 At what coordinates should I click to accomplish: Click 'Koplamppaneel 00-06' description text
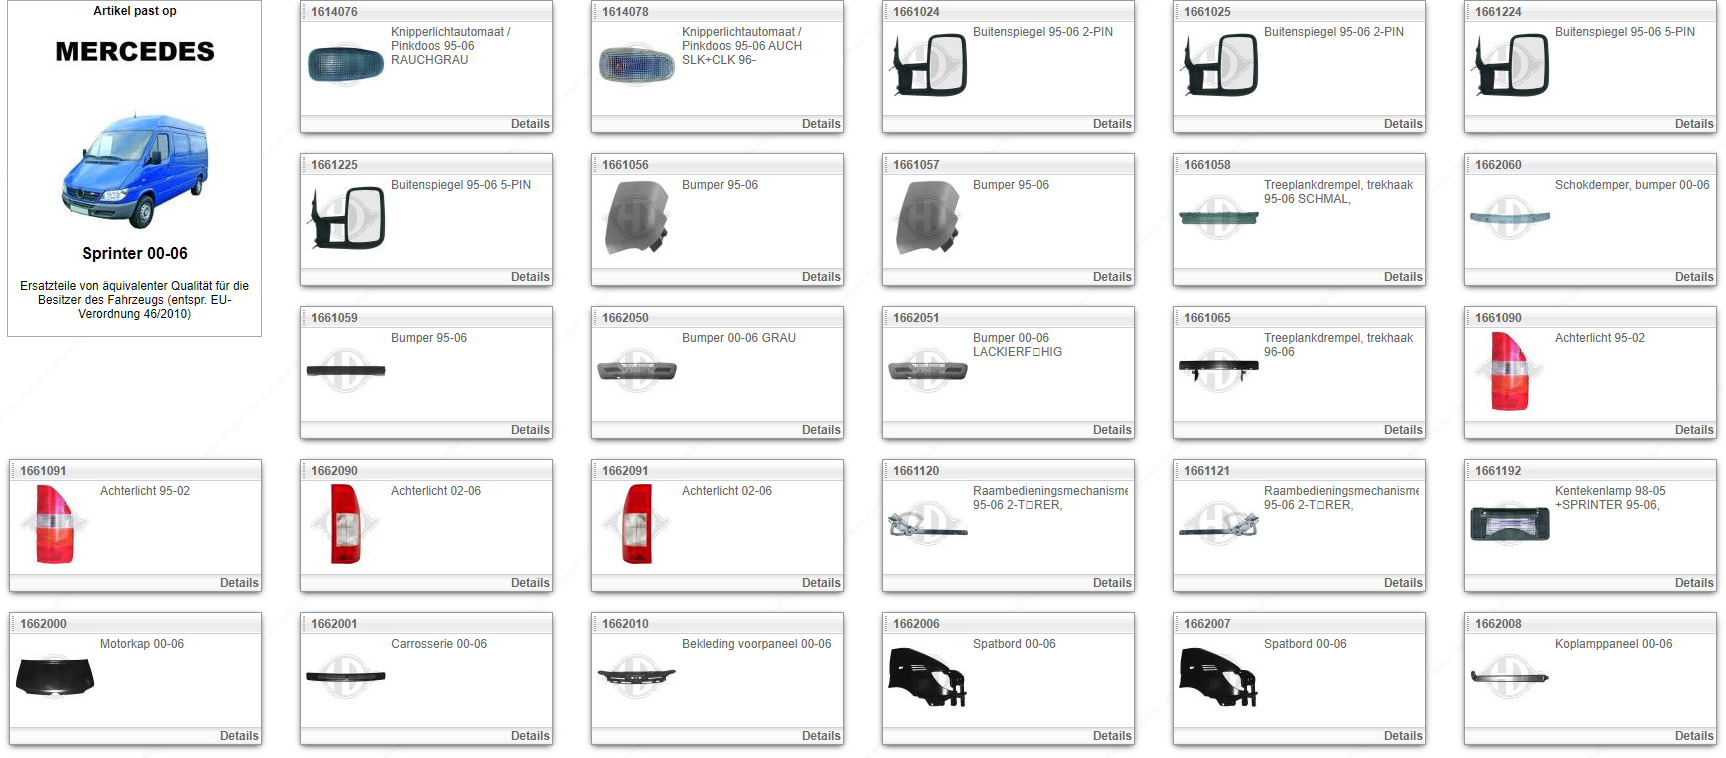[1613, 644]
